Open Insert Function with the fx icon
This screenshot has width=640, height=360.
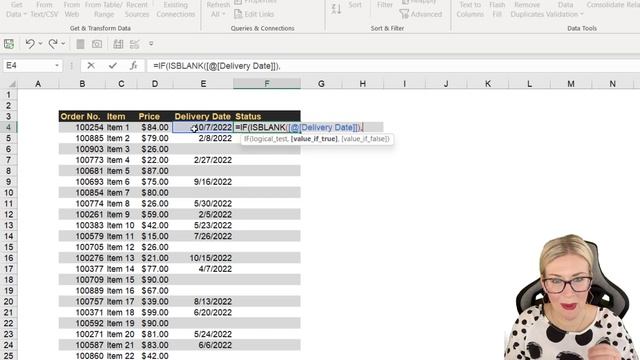133,65
